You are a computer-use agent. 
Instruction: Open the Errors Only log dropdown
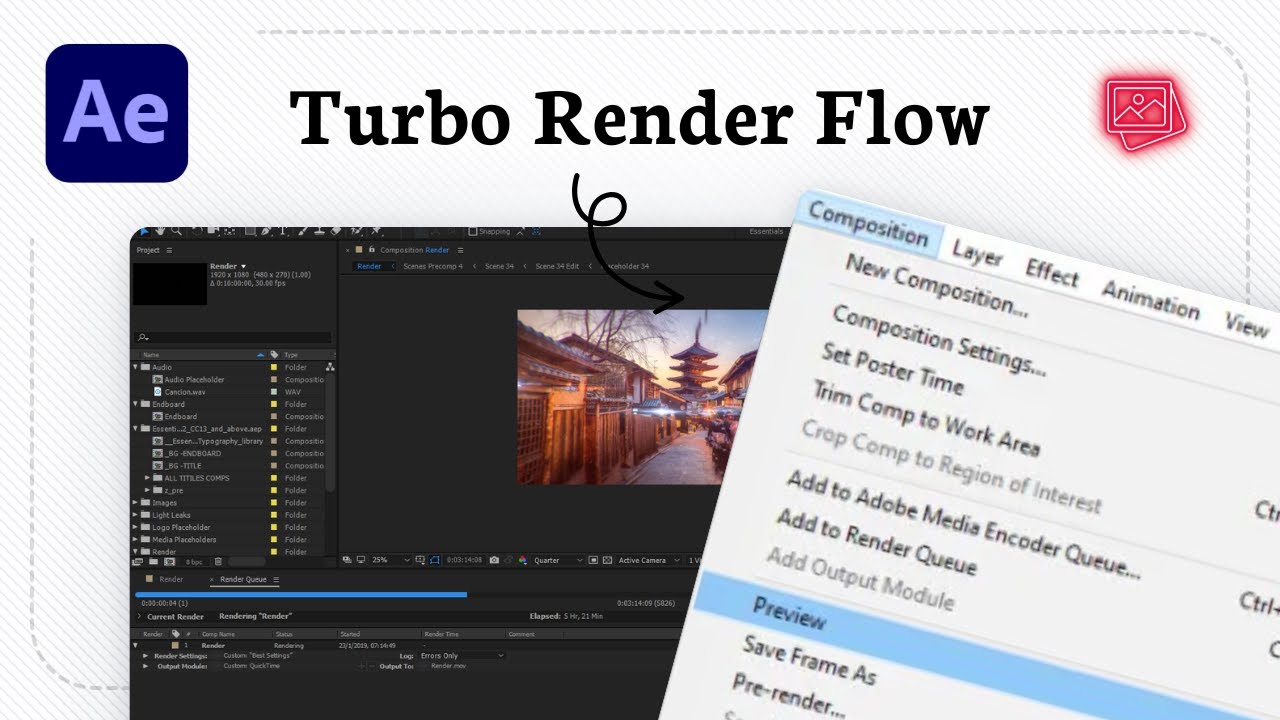(x=460, y=655)
